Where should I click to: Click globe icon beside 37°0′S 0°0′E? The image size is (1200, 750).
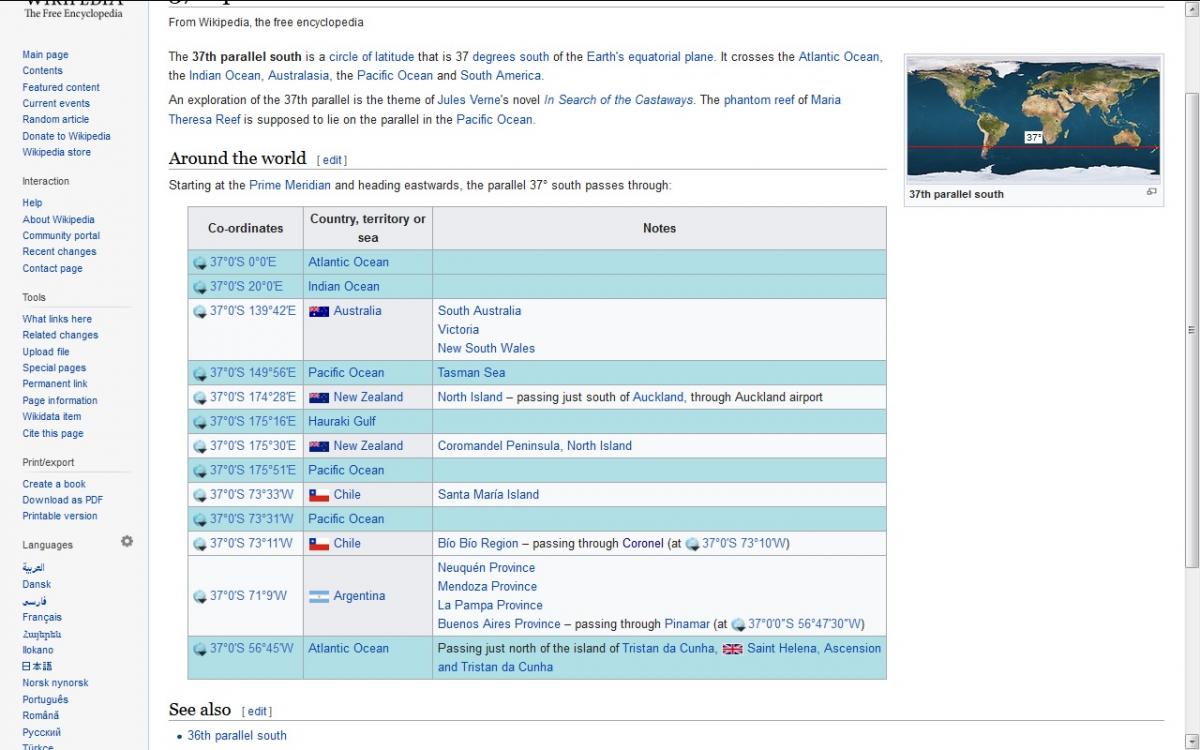point(200,263)
